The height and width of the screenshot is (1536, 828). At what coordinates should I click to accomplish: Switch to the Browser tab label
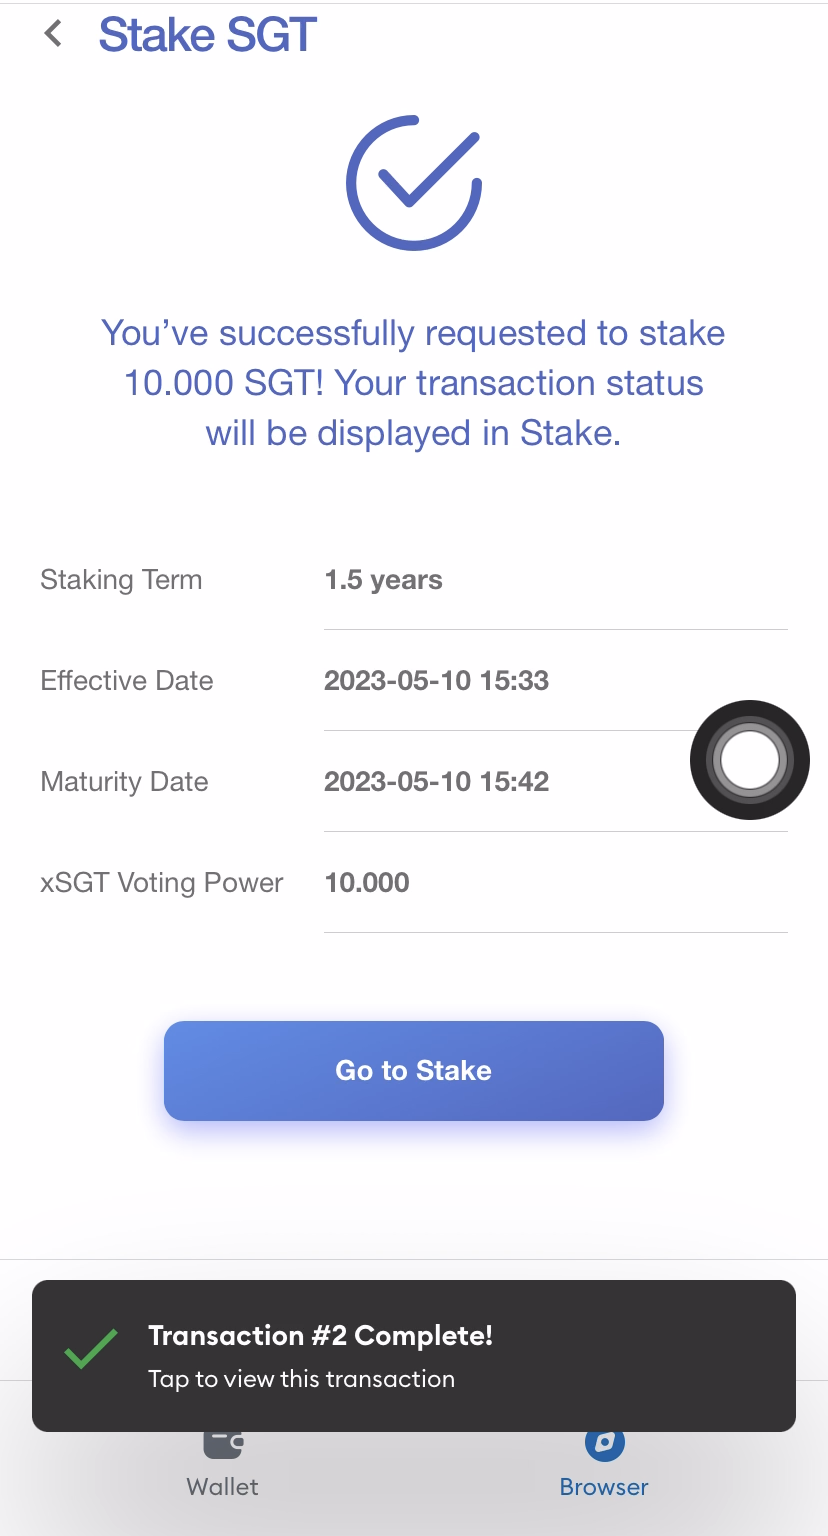pos(604,1487)
